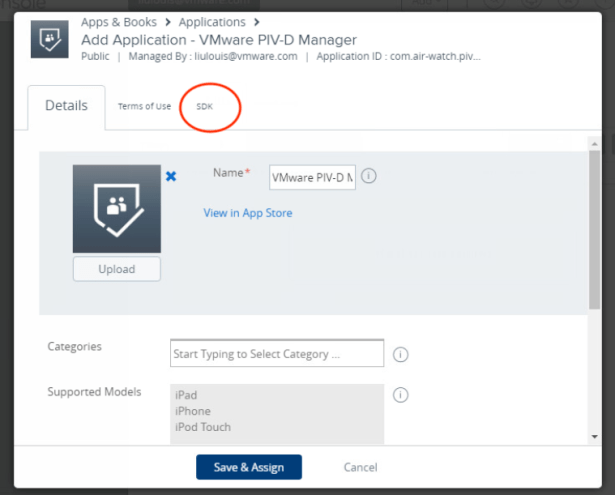The width and height of the screenshot is (615, 495).
Task: Switch to the Terms of Use tab
Action: click(144, 106)
